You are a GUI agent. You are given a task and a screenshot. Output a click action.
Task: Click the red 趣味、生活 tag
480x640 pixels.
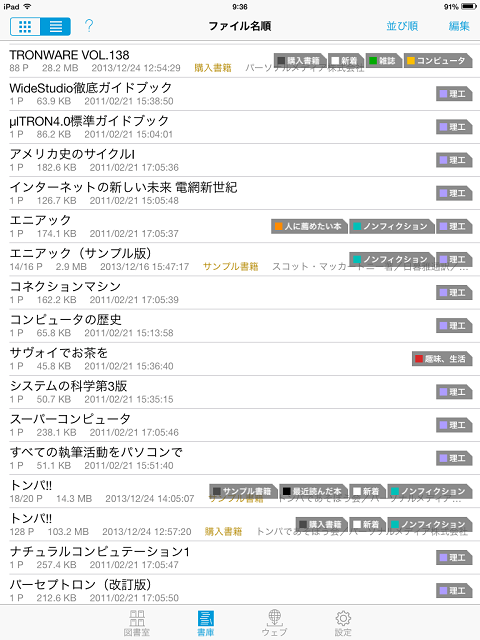click(x=442, y=359)
